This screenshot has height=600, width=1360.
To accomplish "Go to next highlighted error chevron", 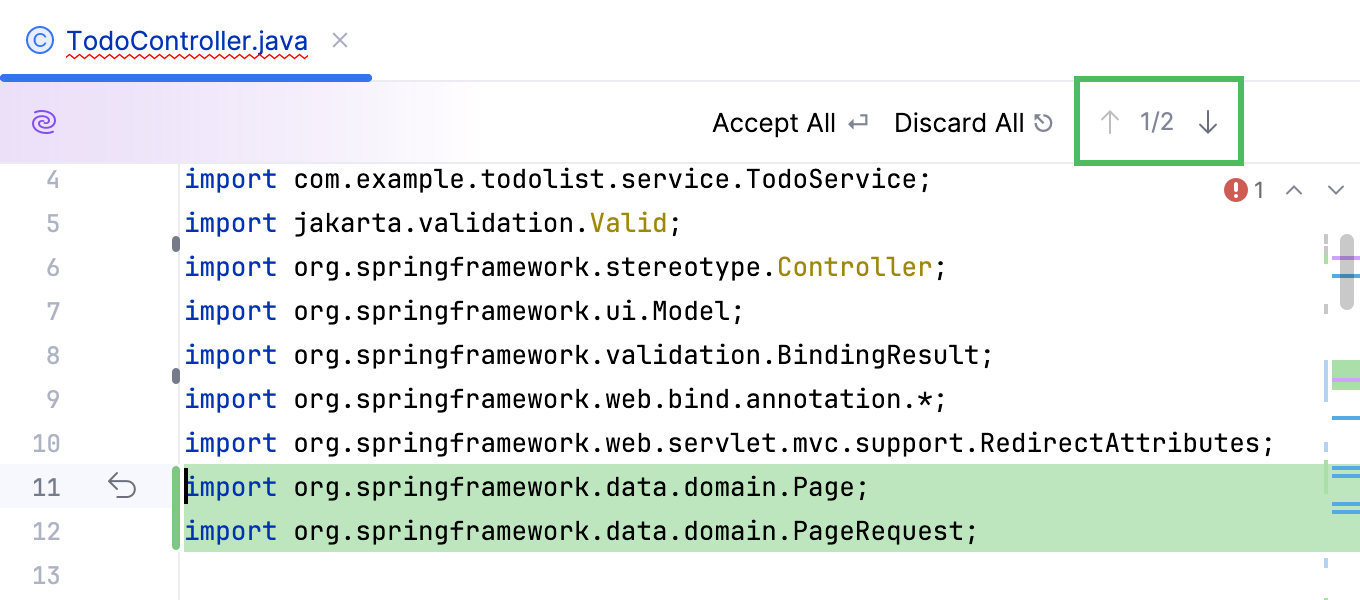I will (1336, 190).
